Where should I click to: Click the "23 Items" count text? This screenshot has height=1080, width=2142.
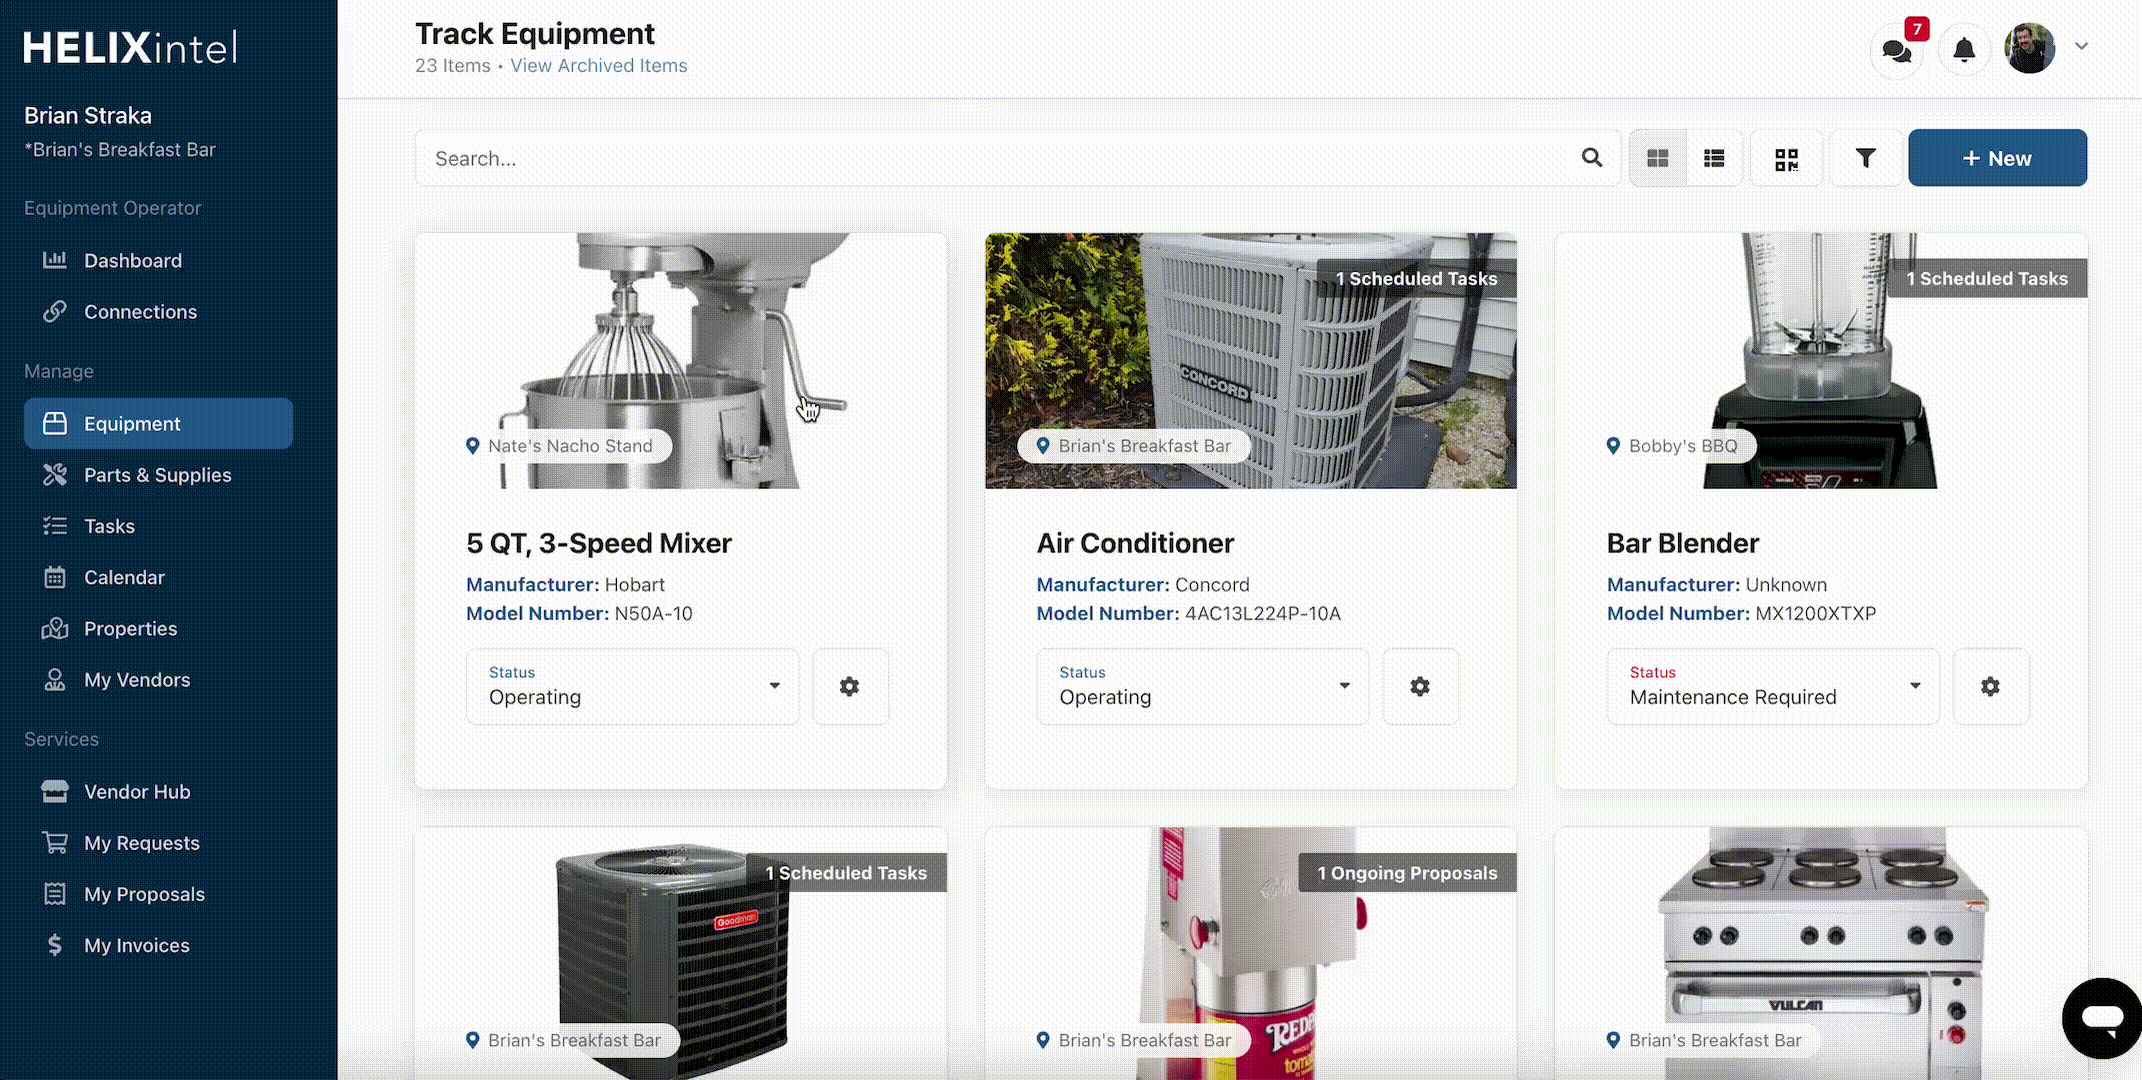[453, 66]
